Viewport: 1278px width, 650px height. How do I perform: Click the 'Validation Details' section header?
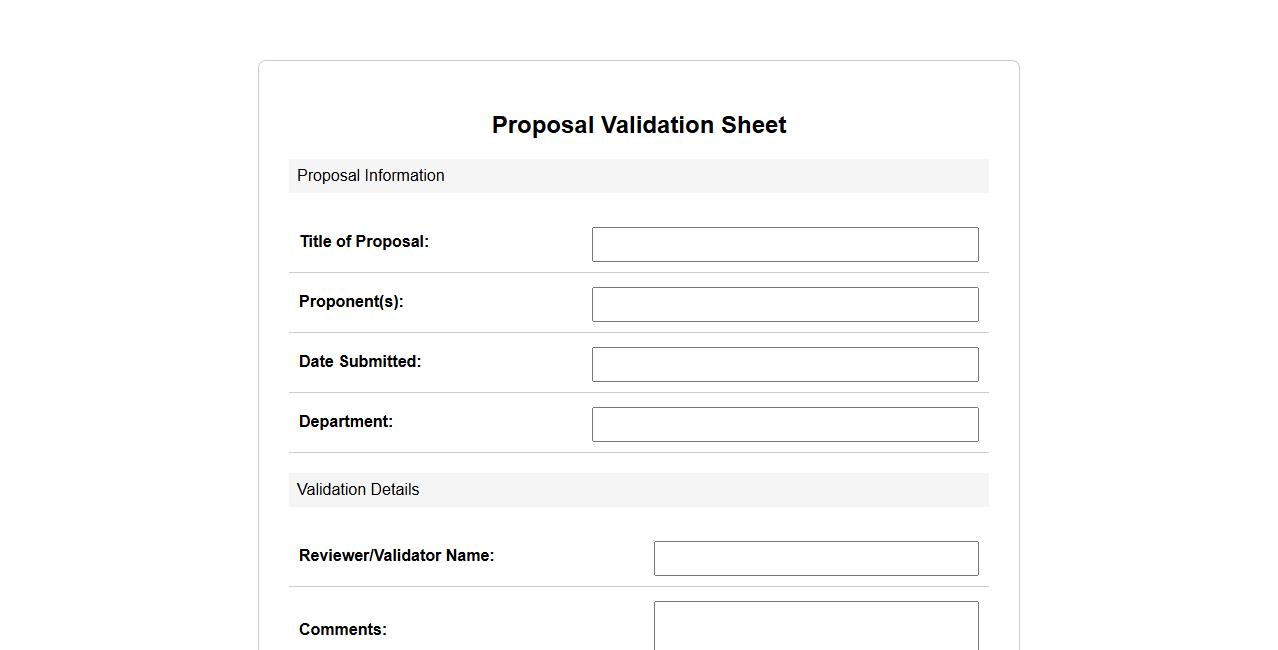(x=358, y=490)
